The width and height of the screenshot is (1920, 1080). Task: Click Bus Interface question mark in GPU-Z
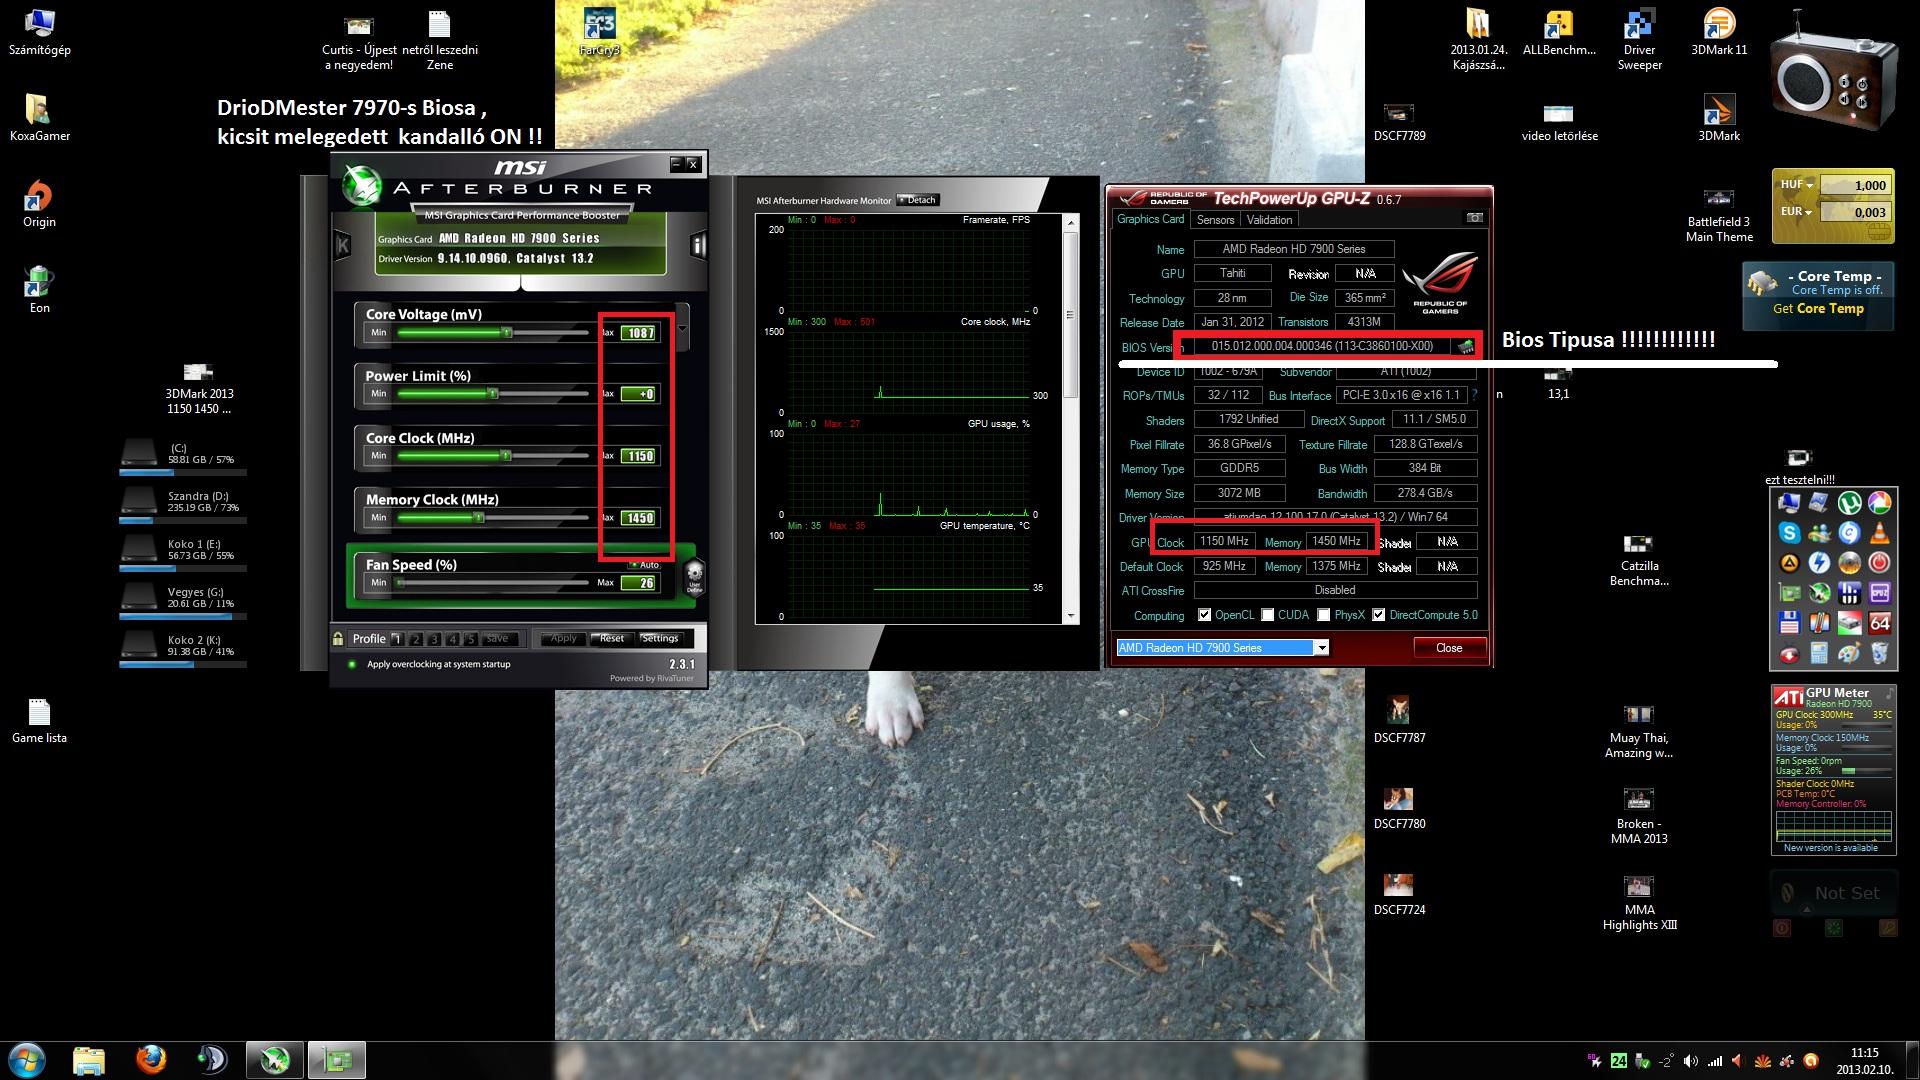1475,395
